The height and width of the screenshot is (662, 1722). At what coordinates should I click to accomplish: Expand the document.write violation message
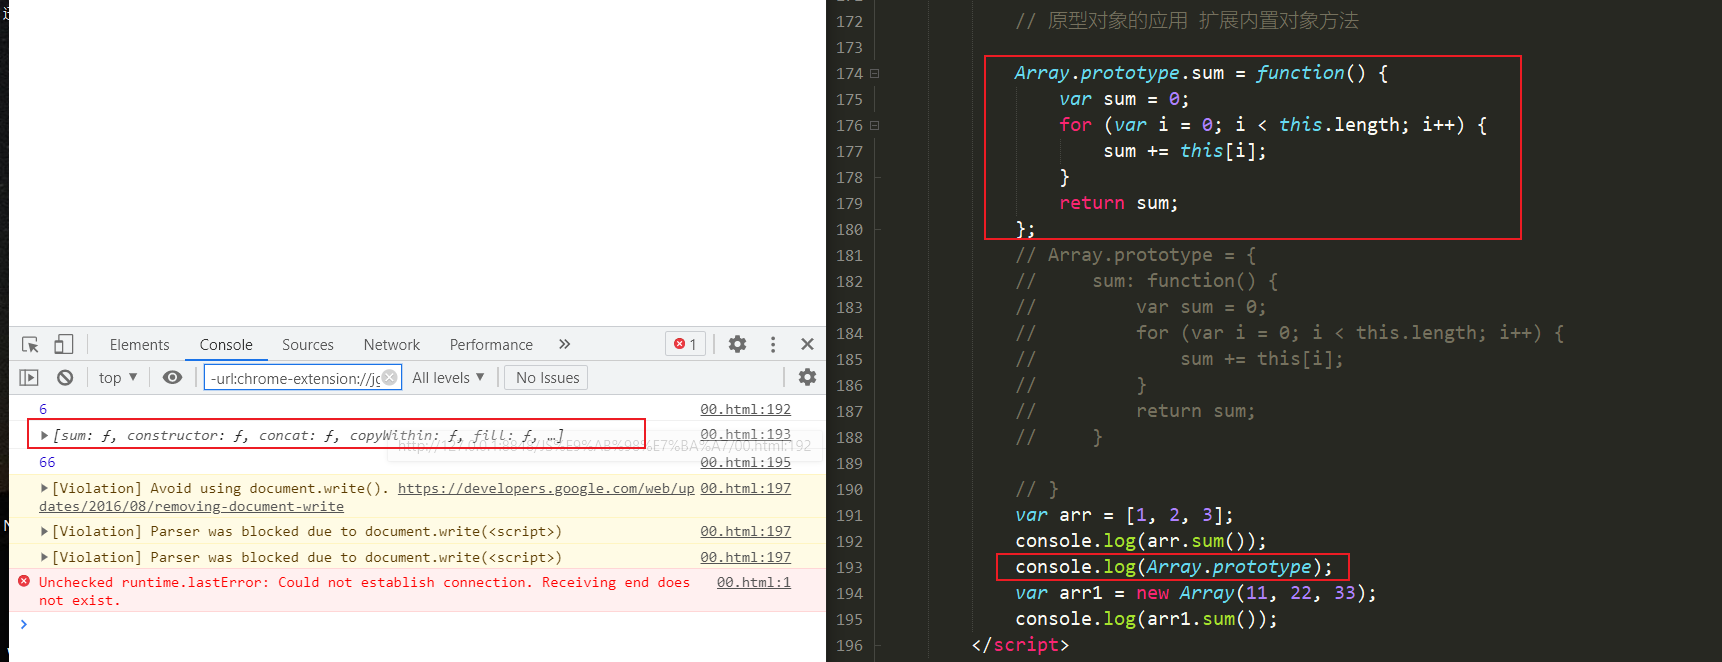click(x=44, y=488)
